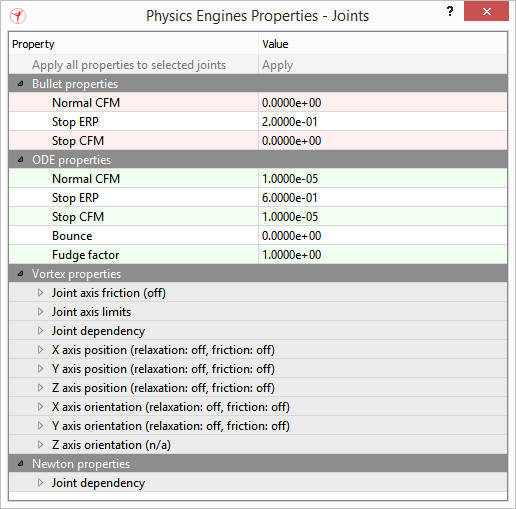516x509 pixels.
Task: Click the application logo icon in title bar
Action: tap(18, 16)
